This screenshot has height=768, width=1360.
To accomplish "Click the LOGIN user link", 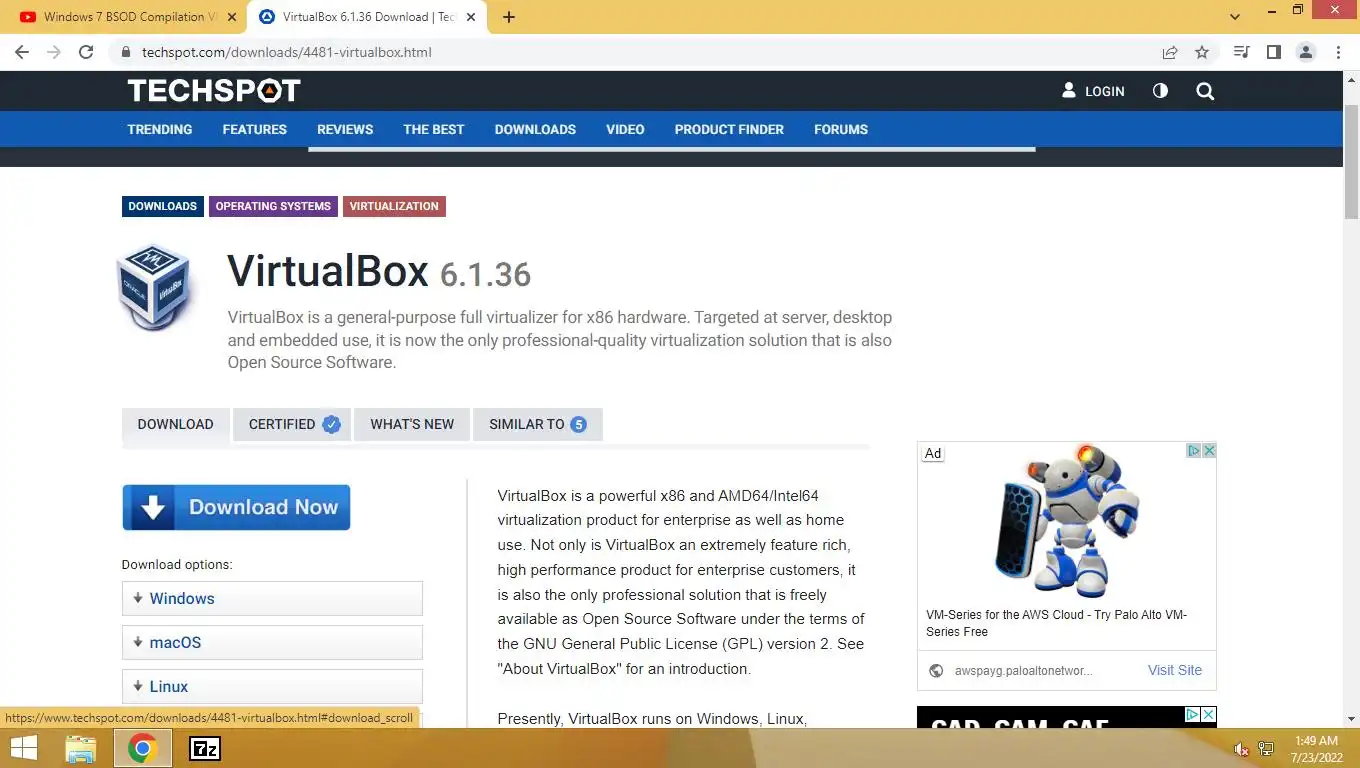I will 1093,91.
